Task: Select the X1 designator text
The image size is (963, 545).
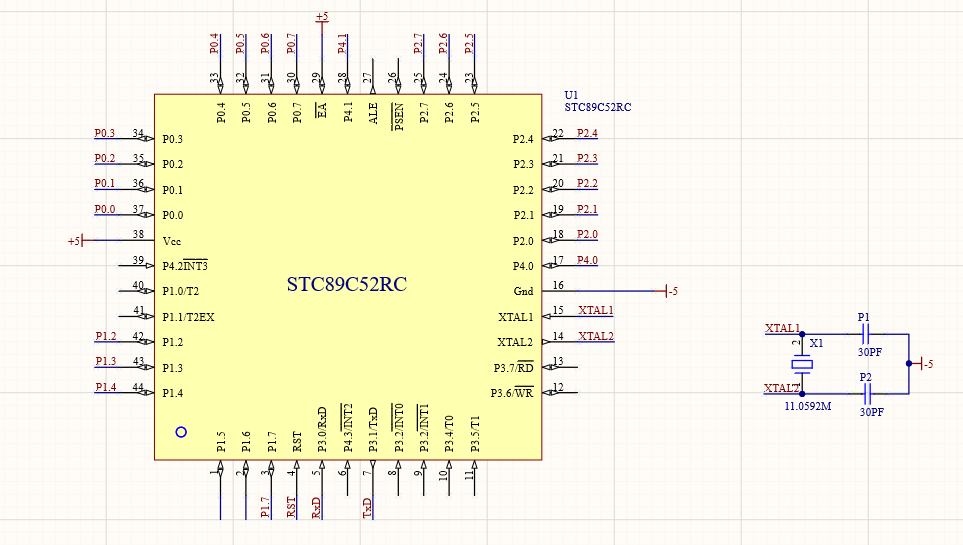Action: [x=816, y=343]
